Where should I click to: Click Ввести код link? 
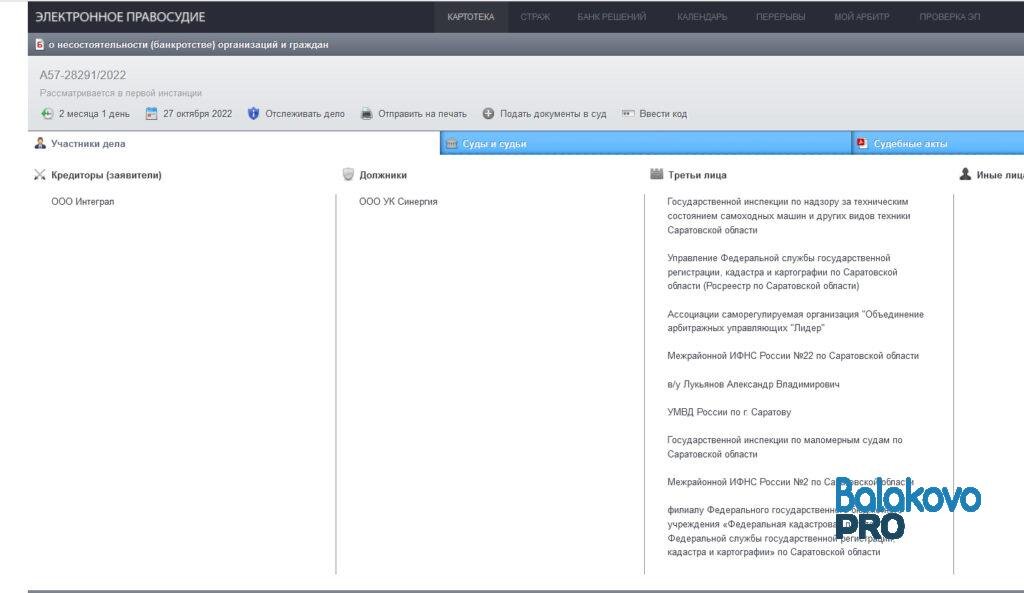point(663,114)
